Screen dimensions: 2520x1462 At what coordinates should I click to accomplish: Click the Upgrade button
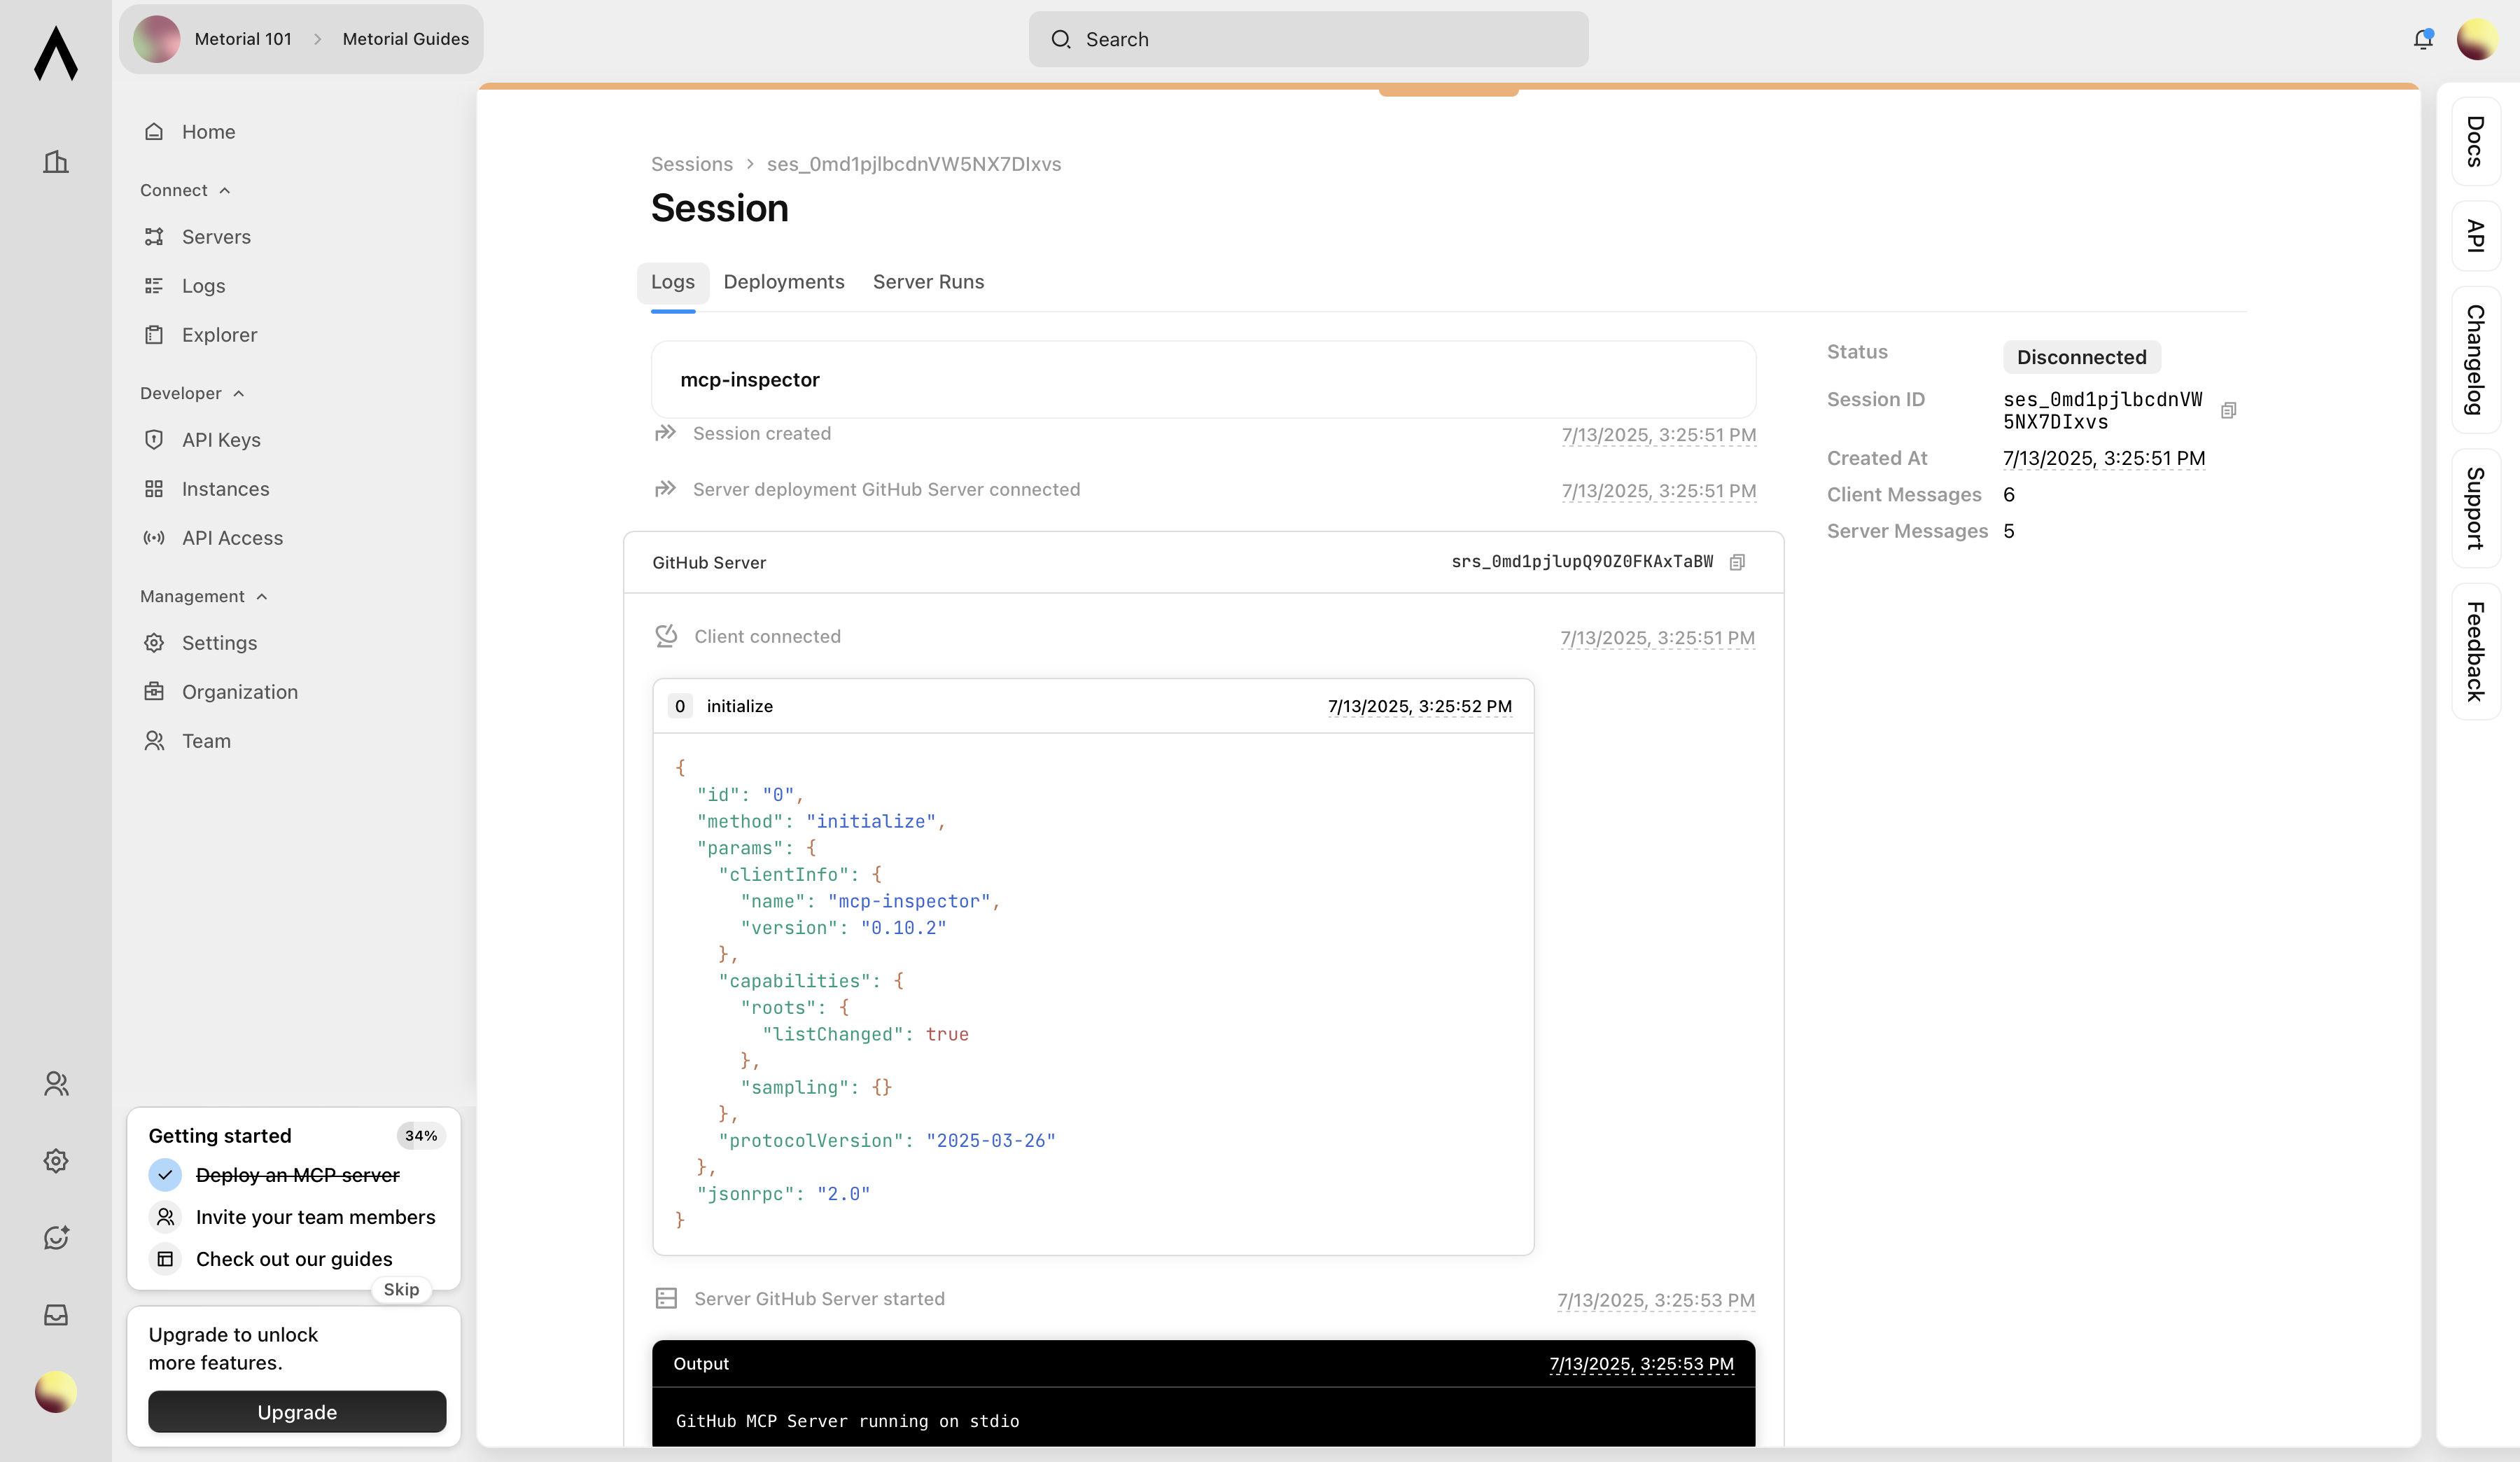296,1412
